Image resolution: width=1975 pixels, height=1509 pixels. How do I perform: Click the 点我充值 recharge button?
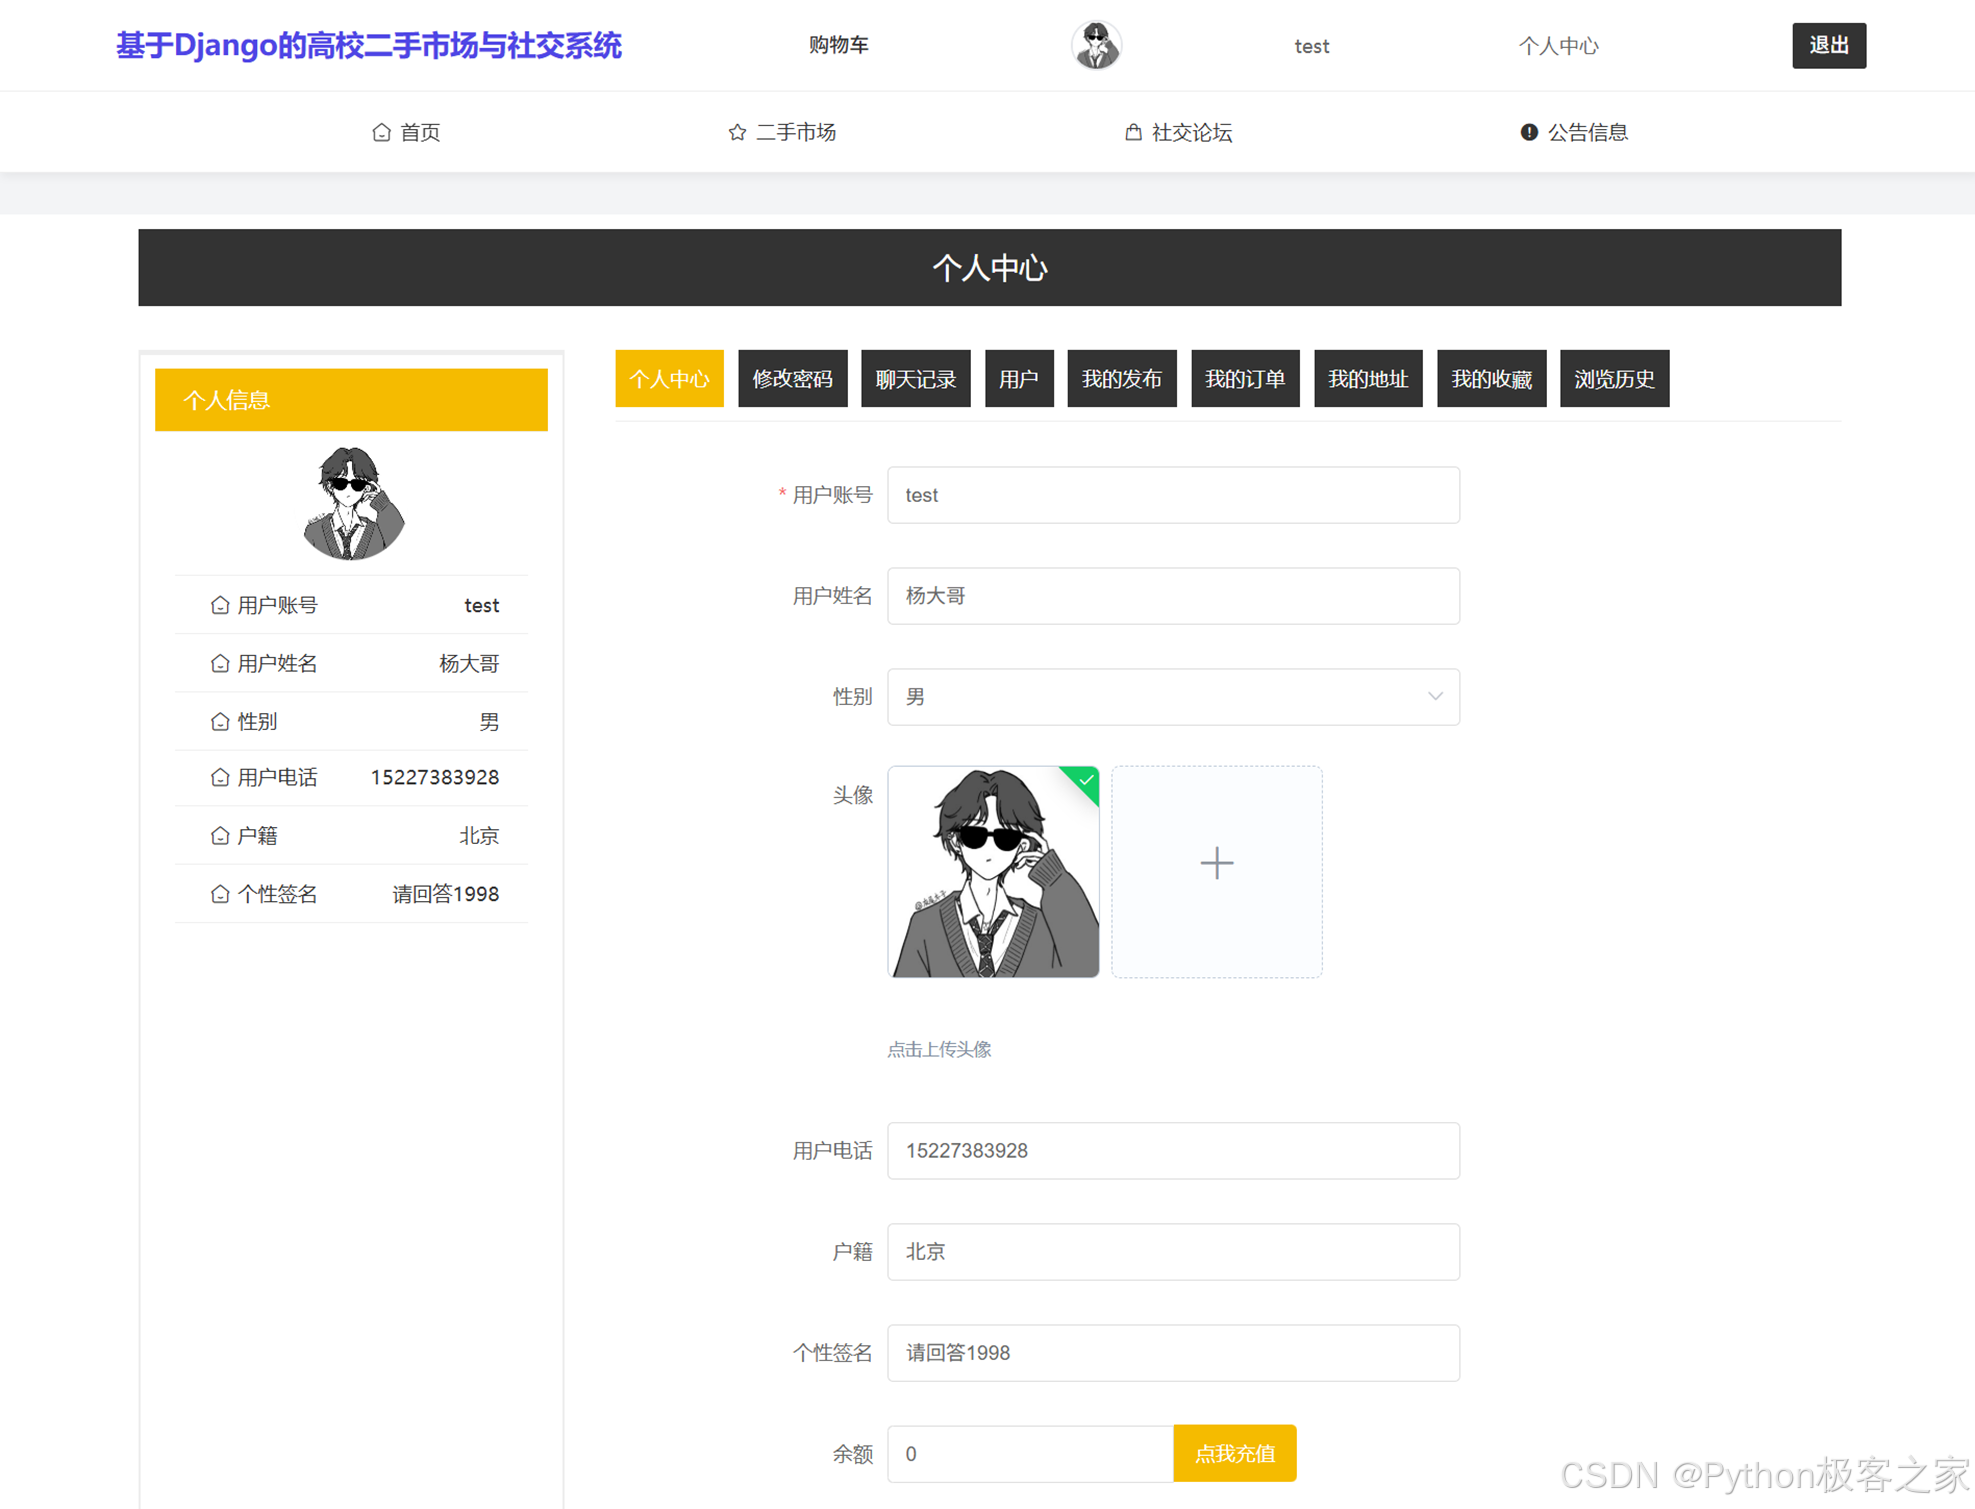point(1234,1453)
